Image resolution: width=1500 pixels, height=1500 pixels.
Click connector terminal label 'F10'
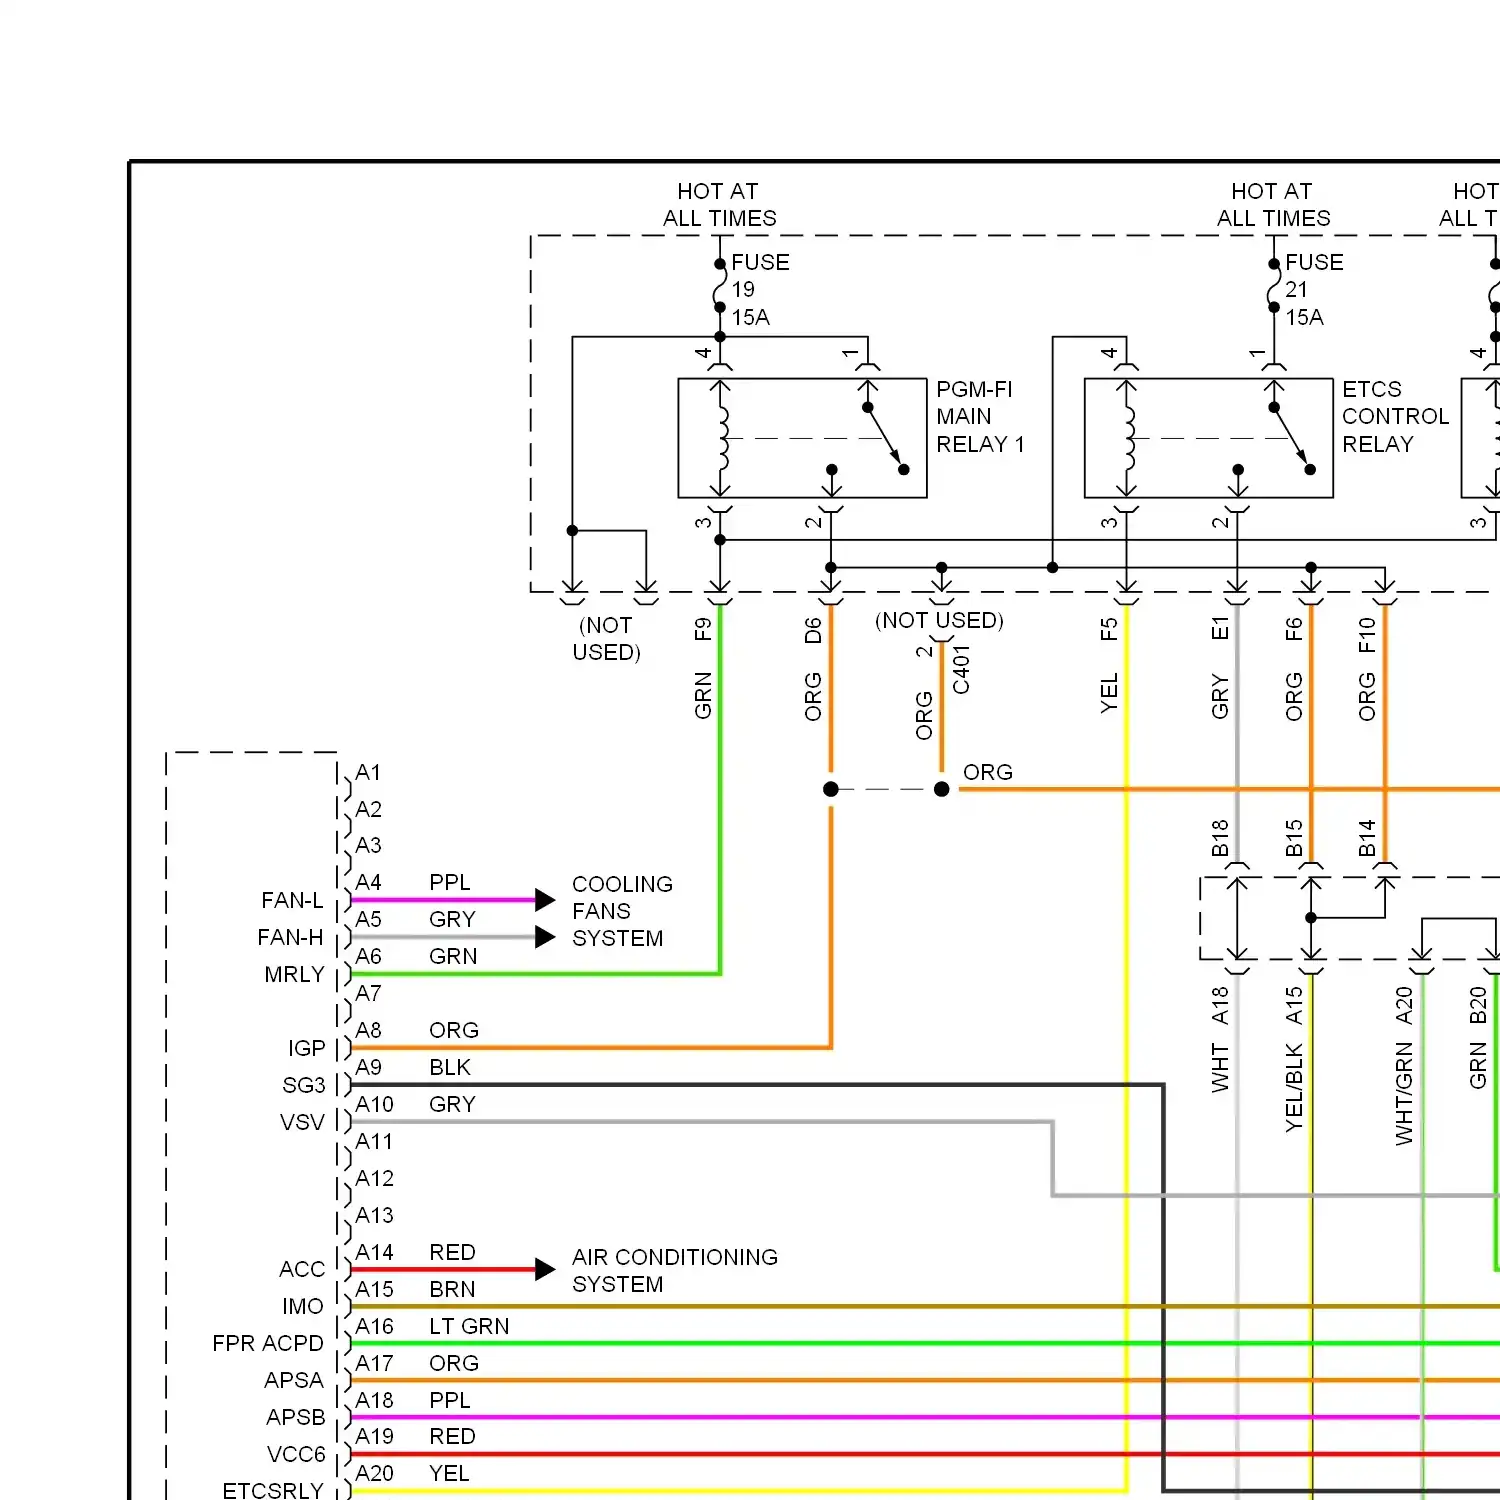(x=1367, y=635)
